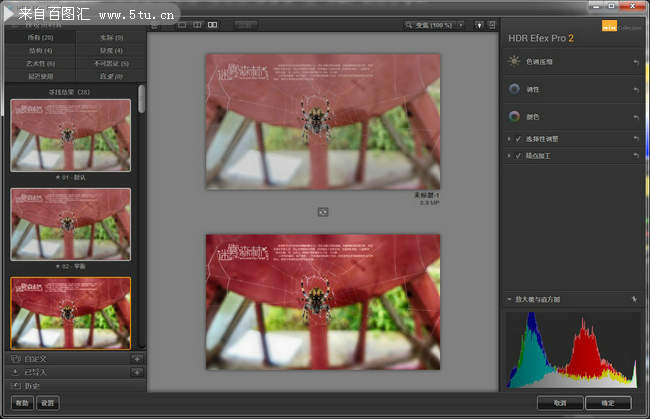Toggle the Finishing (精点加工) checkbox
The image size is (650, 419).
point(518,156)
